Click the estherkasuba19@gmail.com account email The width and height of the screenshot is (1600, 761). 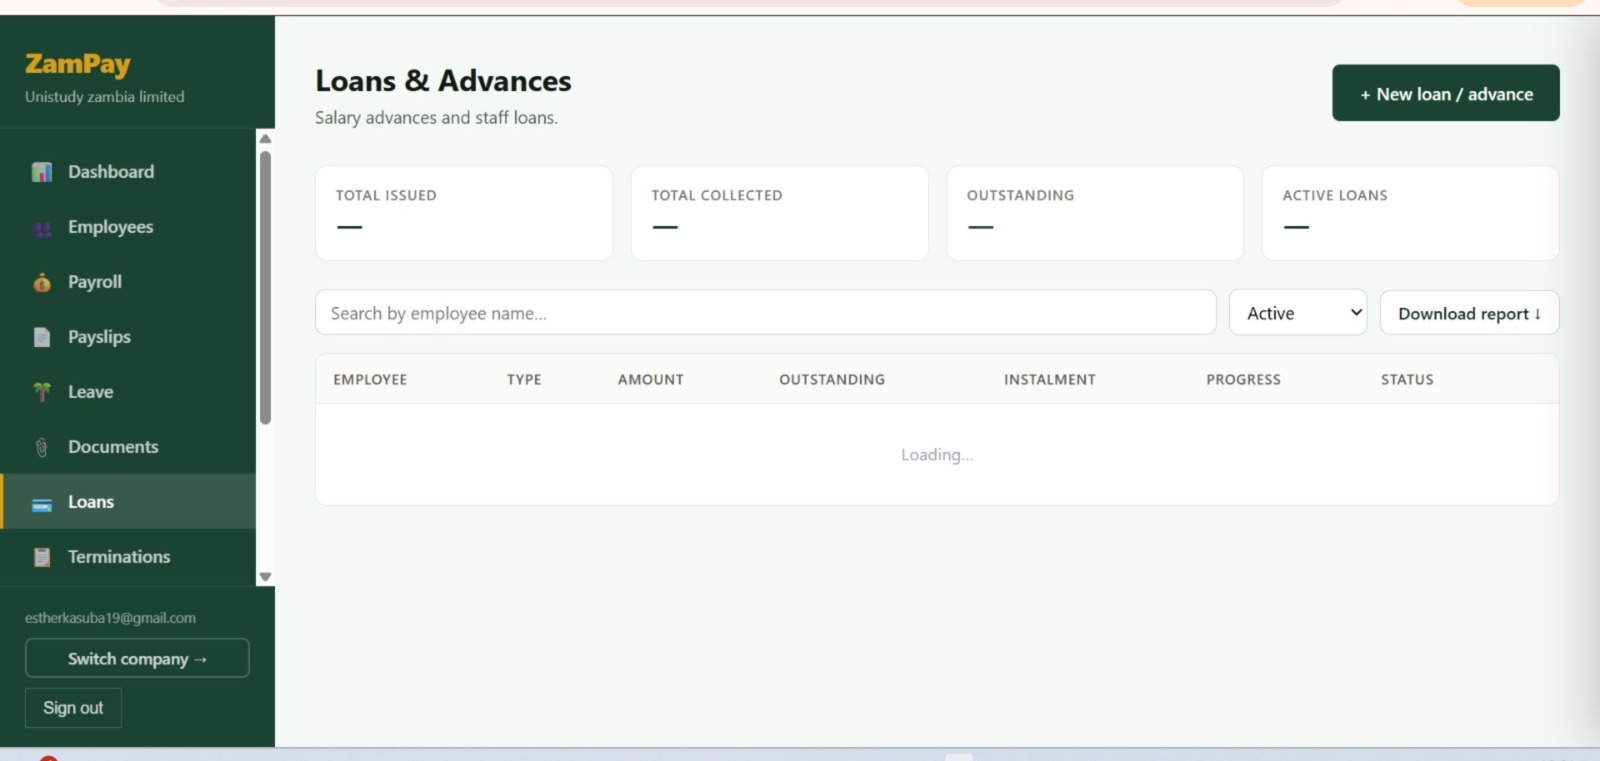pyautogui.click(x=110, y=618)
